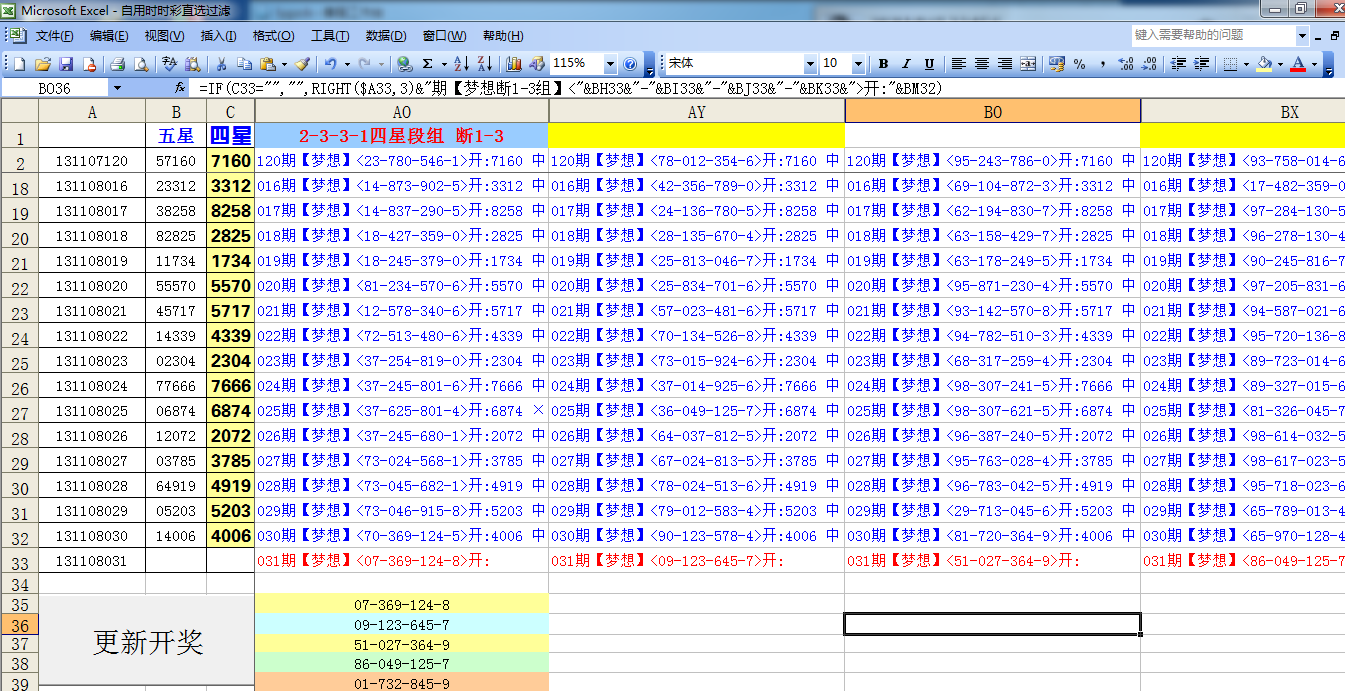Toggle Italic formatting
This screenshot has width=1345, height=691.
pos(906,64)
